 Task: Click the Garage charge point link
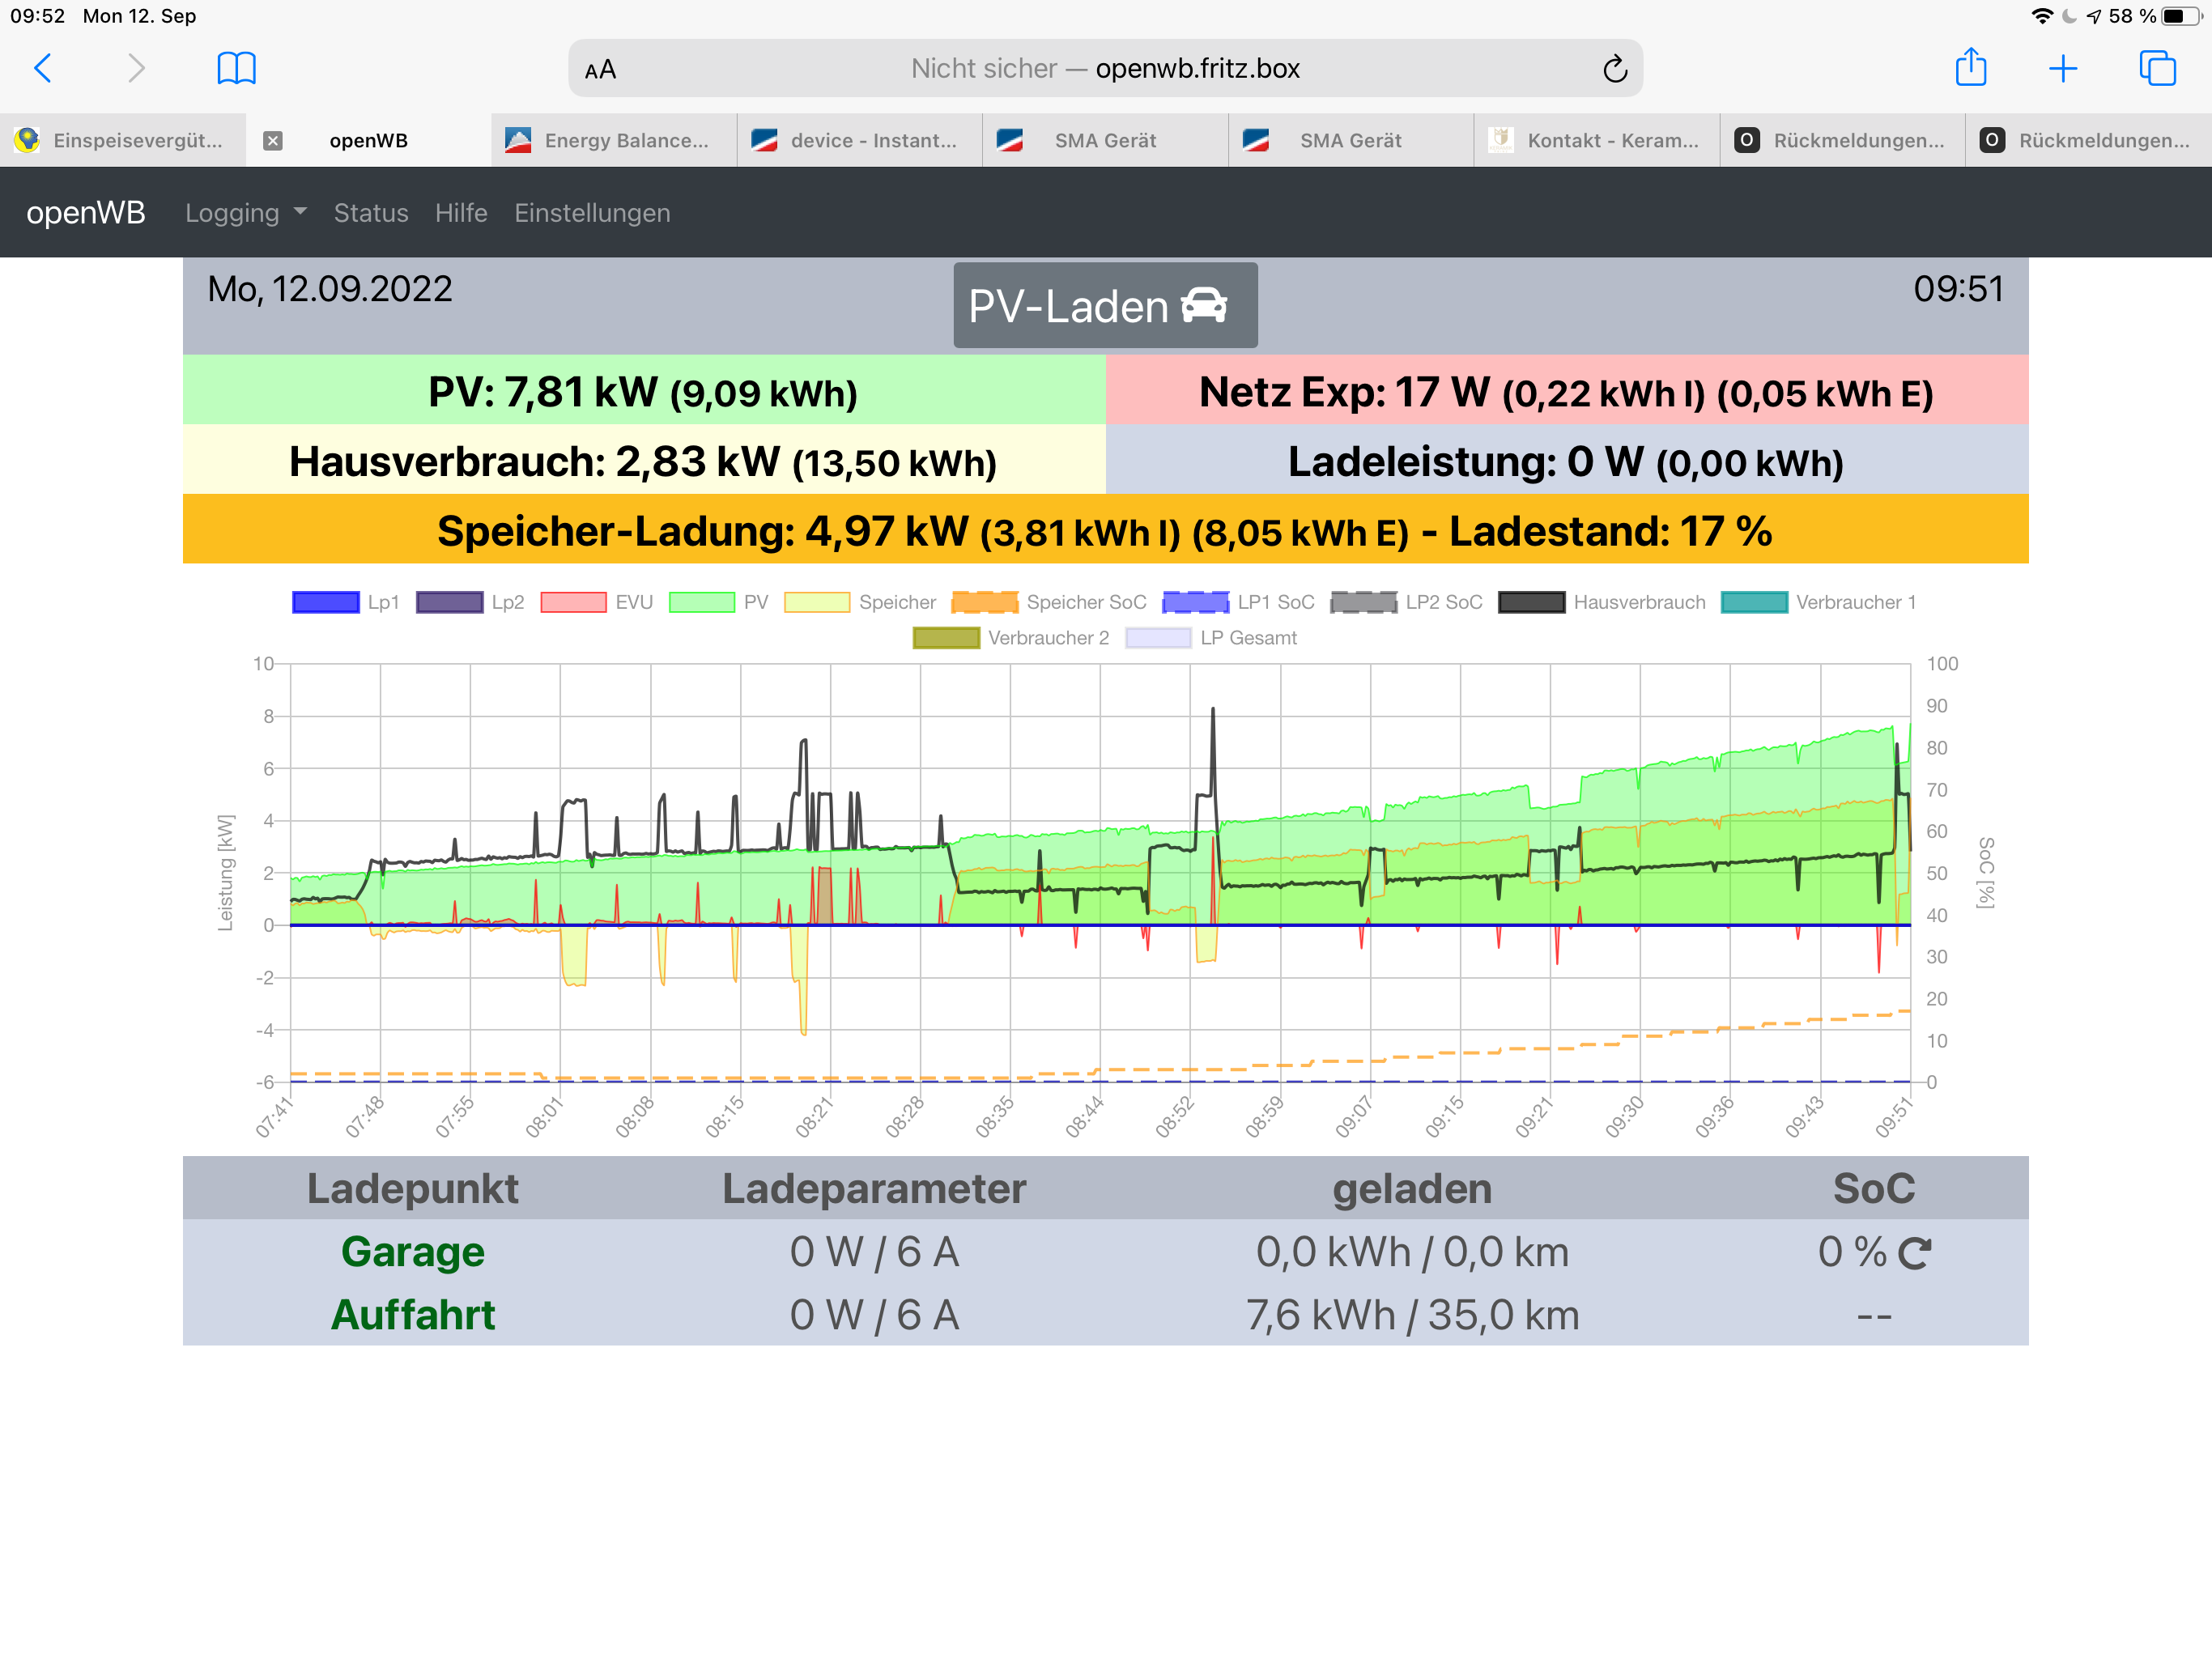[412, 1252]
